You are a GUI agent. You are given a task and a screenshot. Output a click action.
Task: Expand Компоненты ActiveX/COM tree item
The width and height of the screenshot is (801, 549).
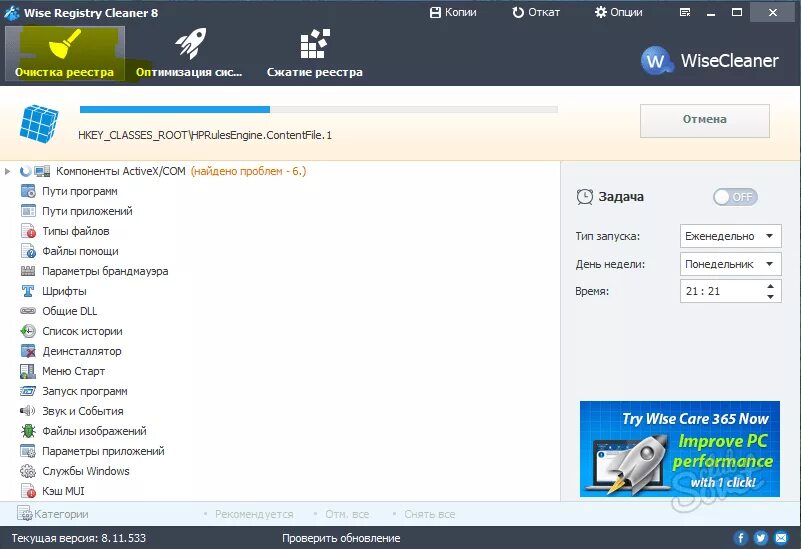point(7,171)
